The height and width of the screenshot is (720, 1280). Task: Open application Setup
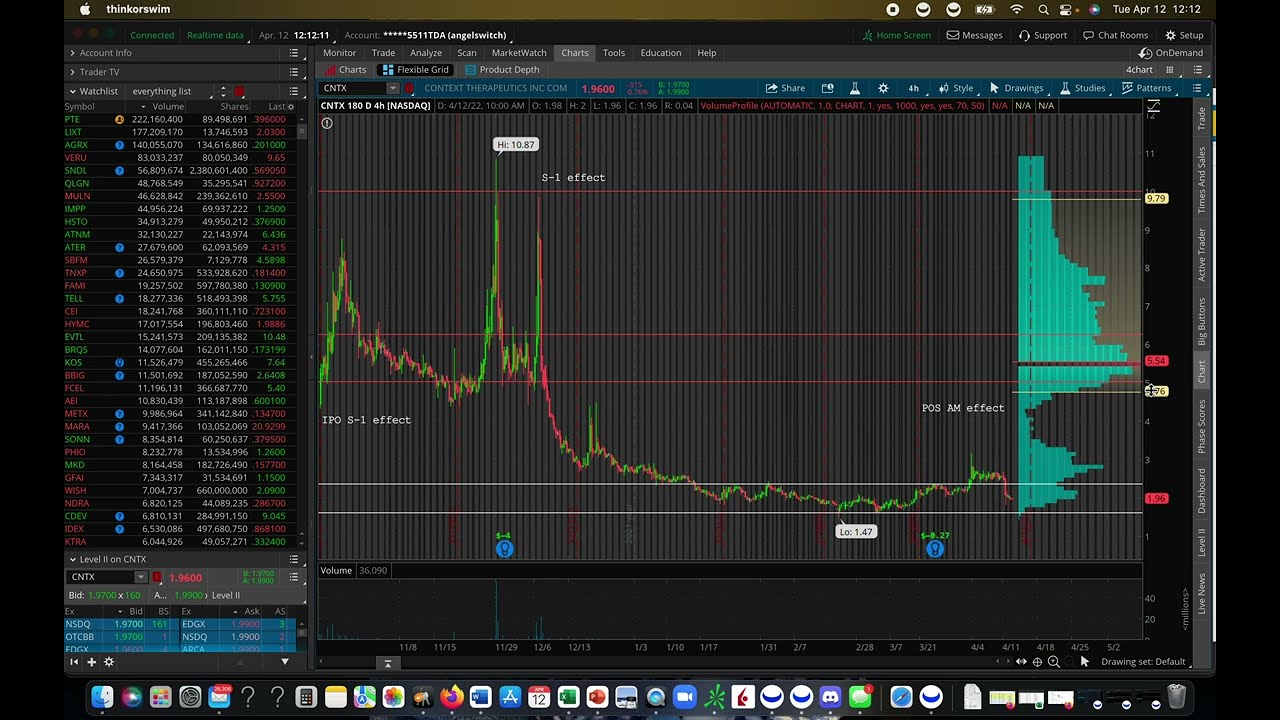pyautogui.click(x=1184, y=35)
